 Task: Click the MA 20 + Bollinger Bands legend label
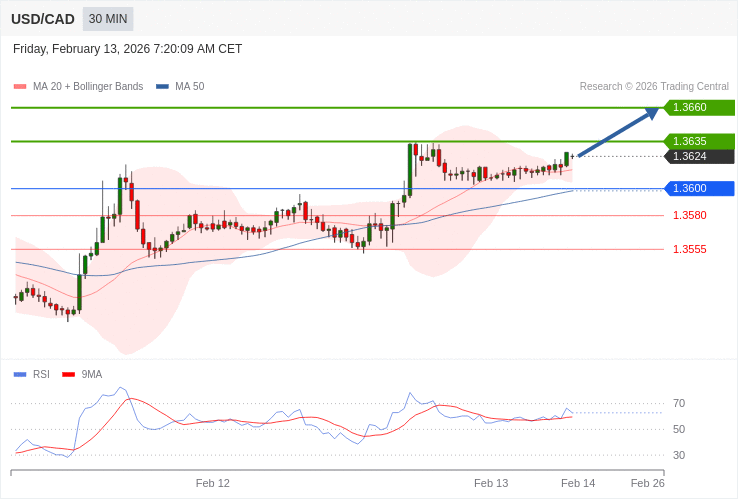pyautogui.click(x=88, y=87)
